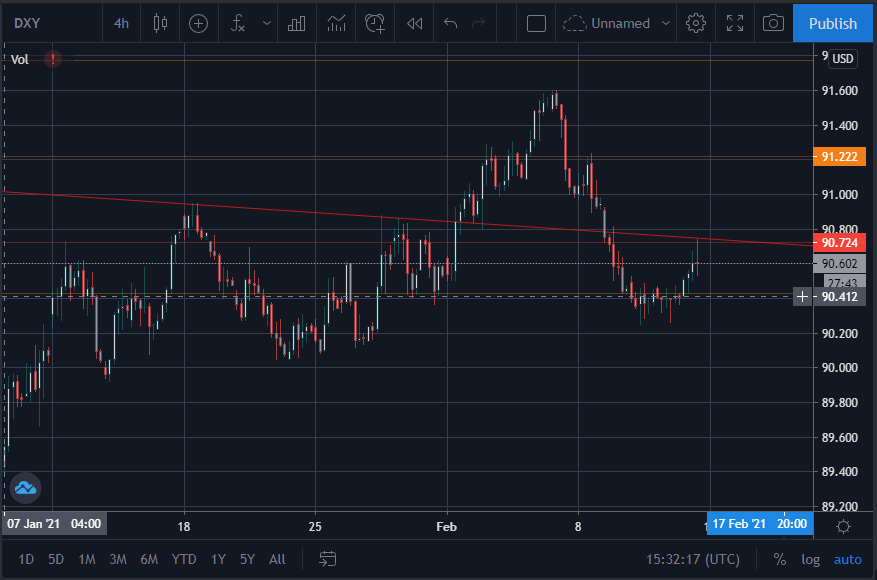Click the Vol indicator label
The height and width of the screenshot is (580, 877).
pyautogui.click(x=20, y=59)
